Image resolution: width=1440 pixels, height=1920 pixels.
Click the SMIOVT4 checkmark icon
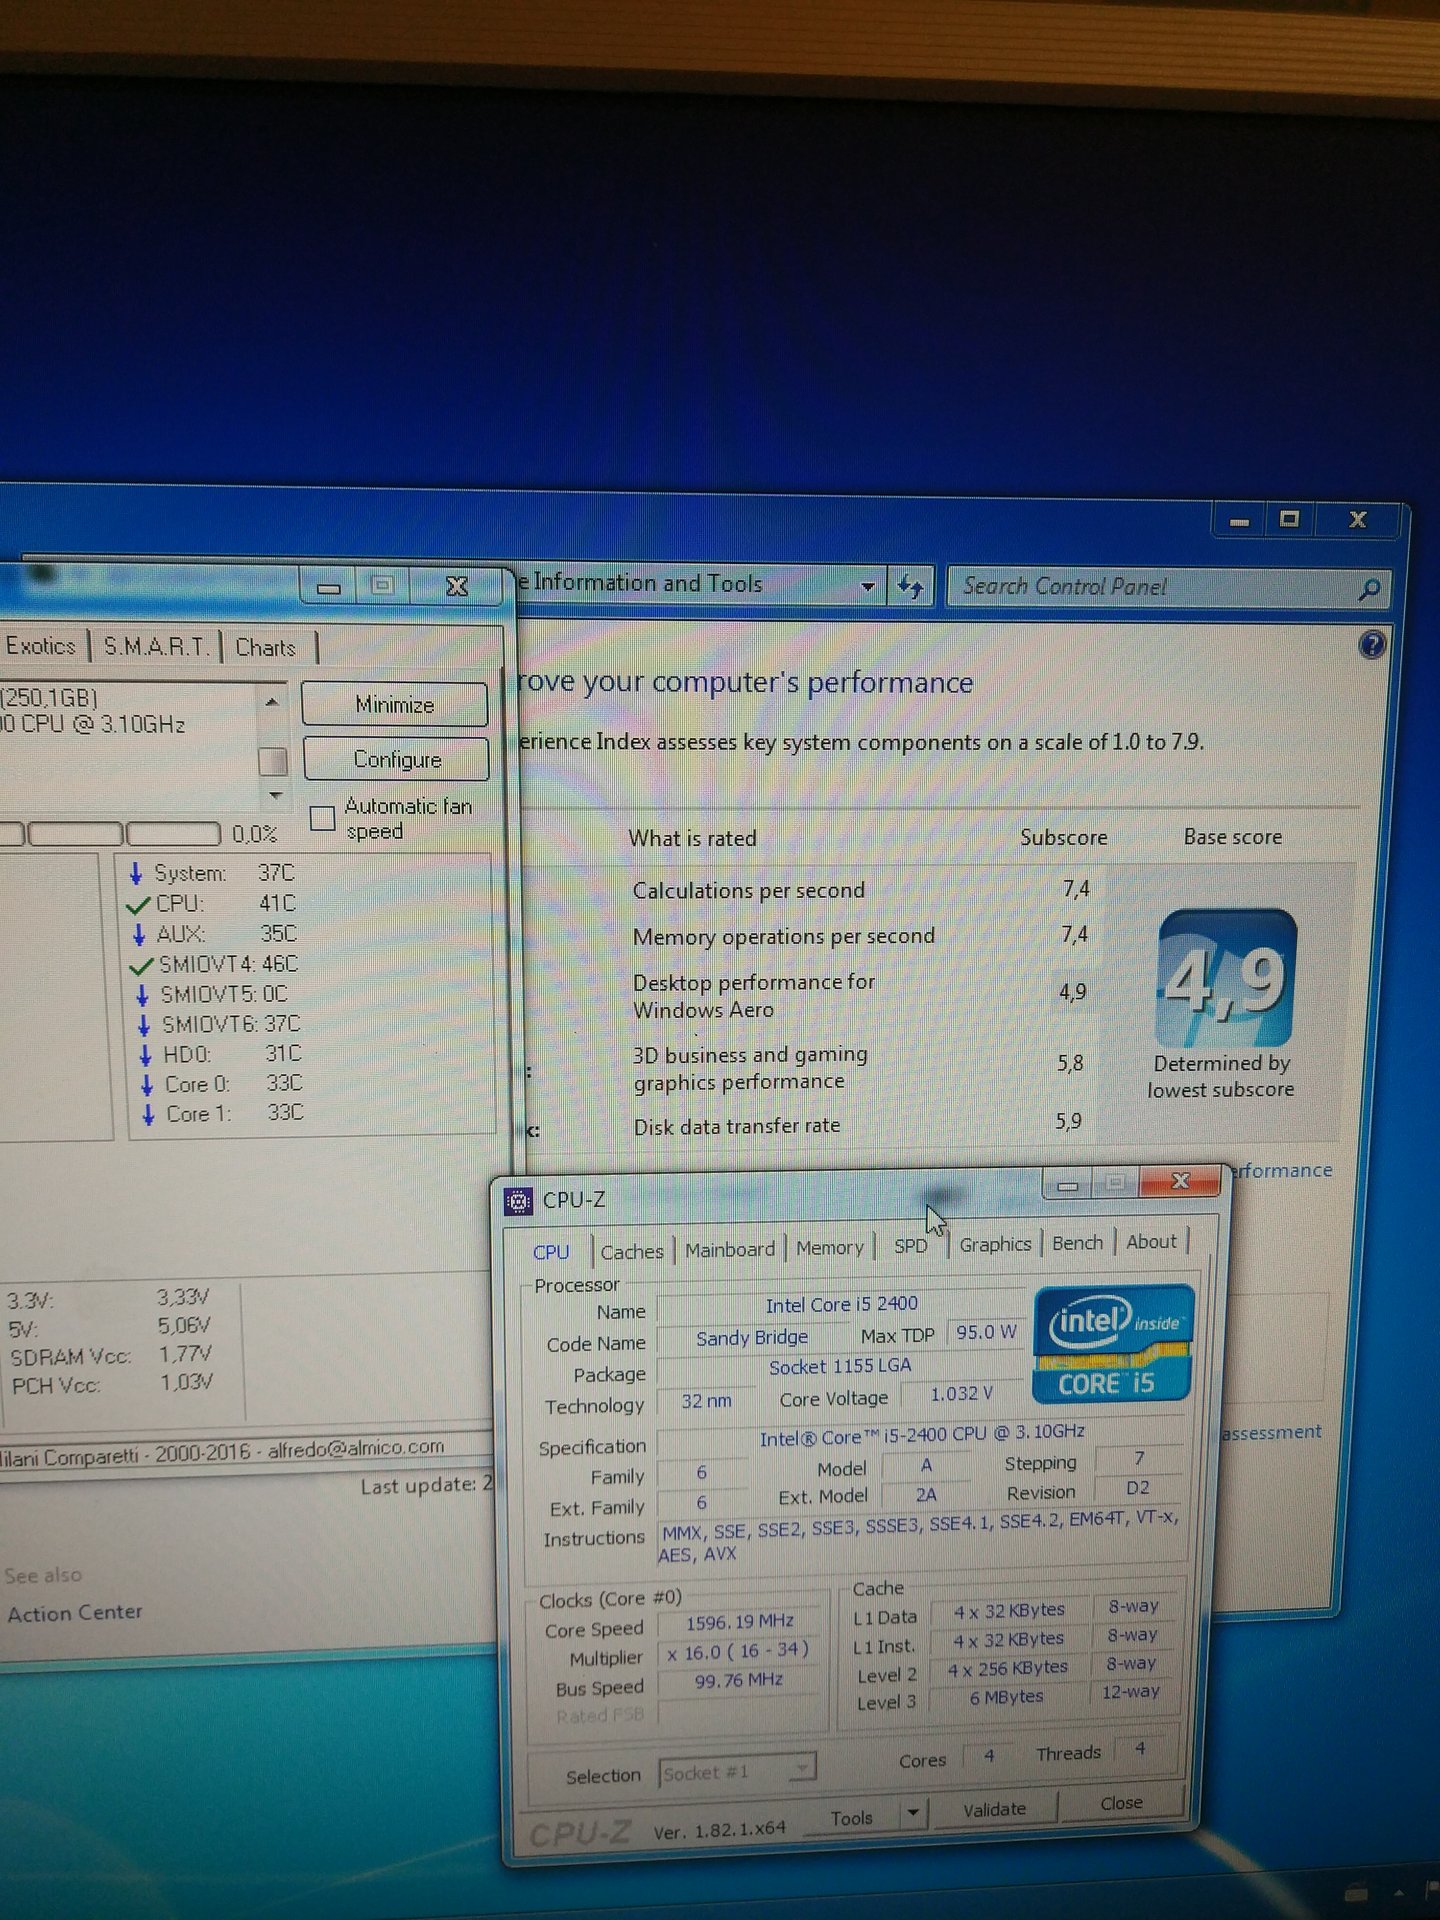[x=142, y=966]
